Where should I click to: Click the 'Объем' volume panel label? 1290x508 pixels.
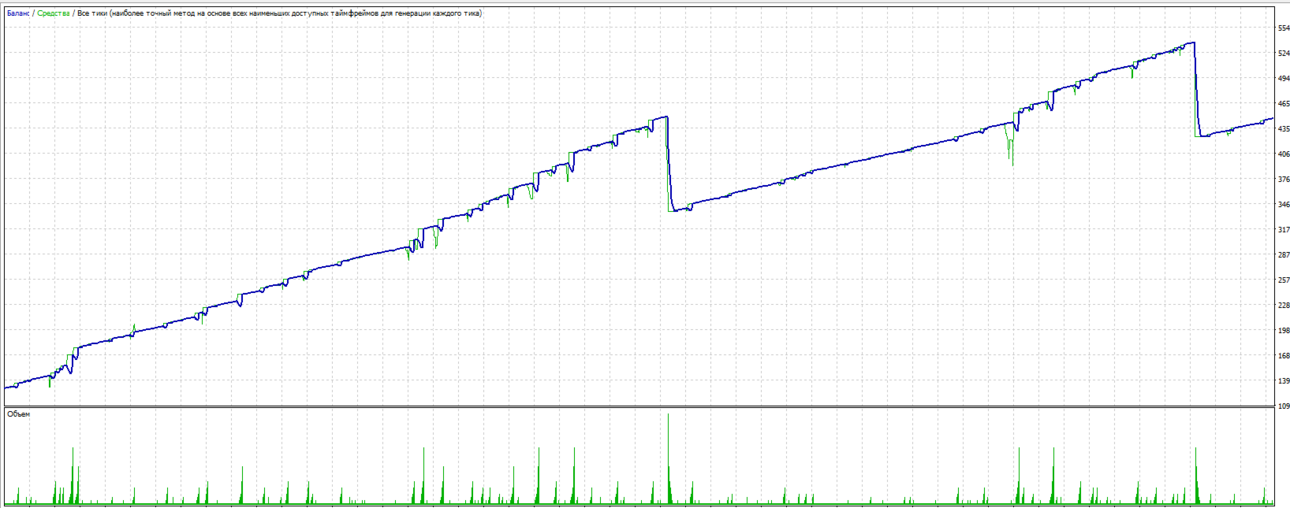tap(18, 413)
